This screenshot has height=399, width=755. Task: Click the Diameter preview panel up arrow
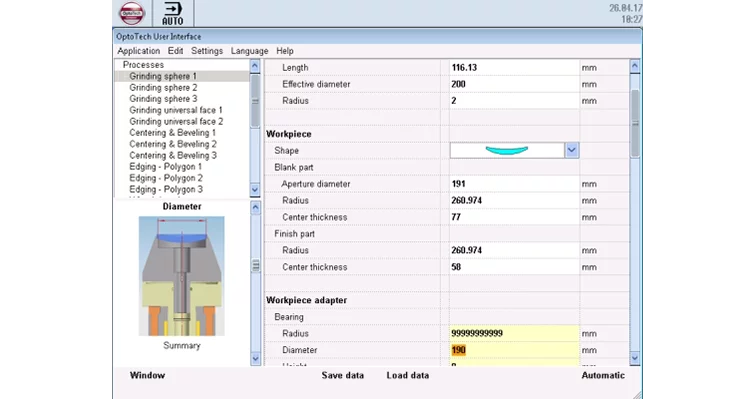(255, 208)
